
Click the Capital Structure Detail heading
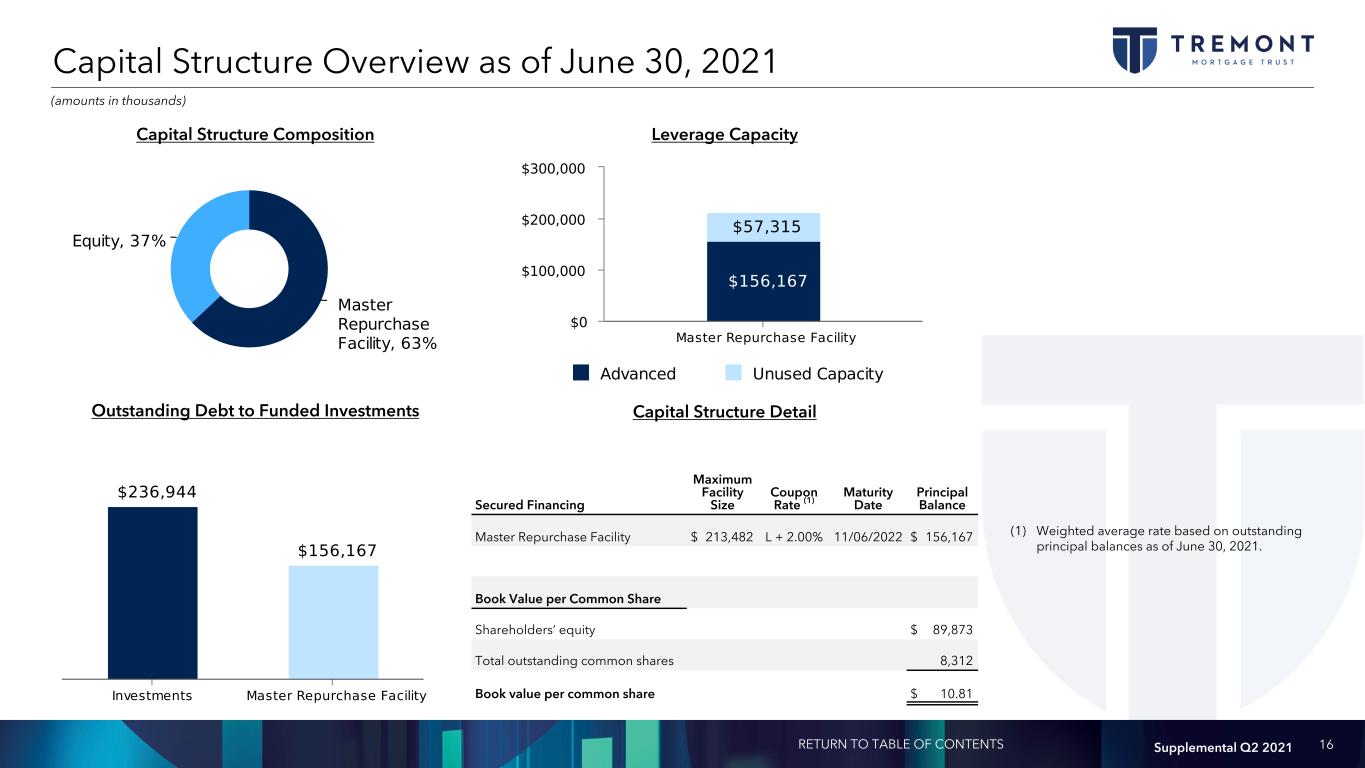coord(724,412)
